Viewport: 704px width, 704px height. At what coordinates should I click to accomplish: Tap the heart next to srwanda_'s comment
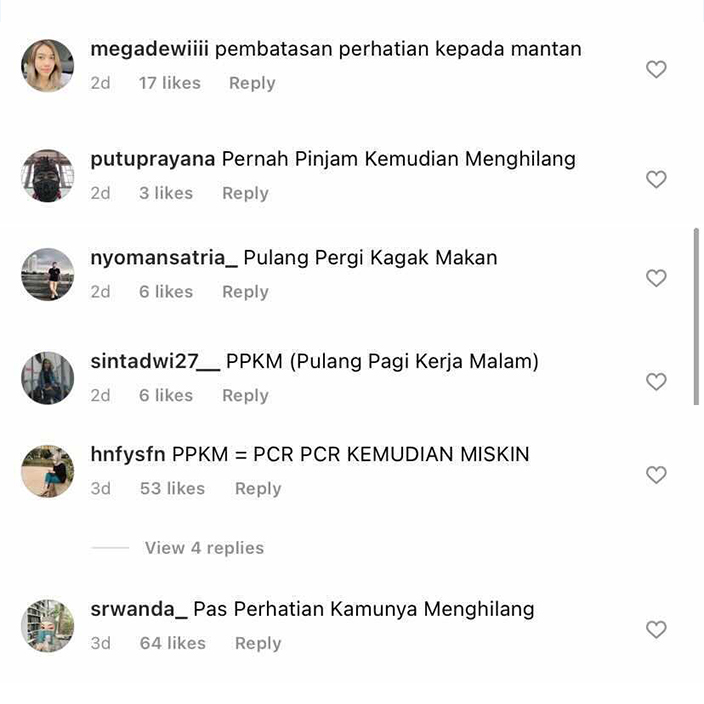pyautogui.click(x=656, y=629)
